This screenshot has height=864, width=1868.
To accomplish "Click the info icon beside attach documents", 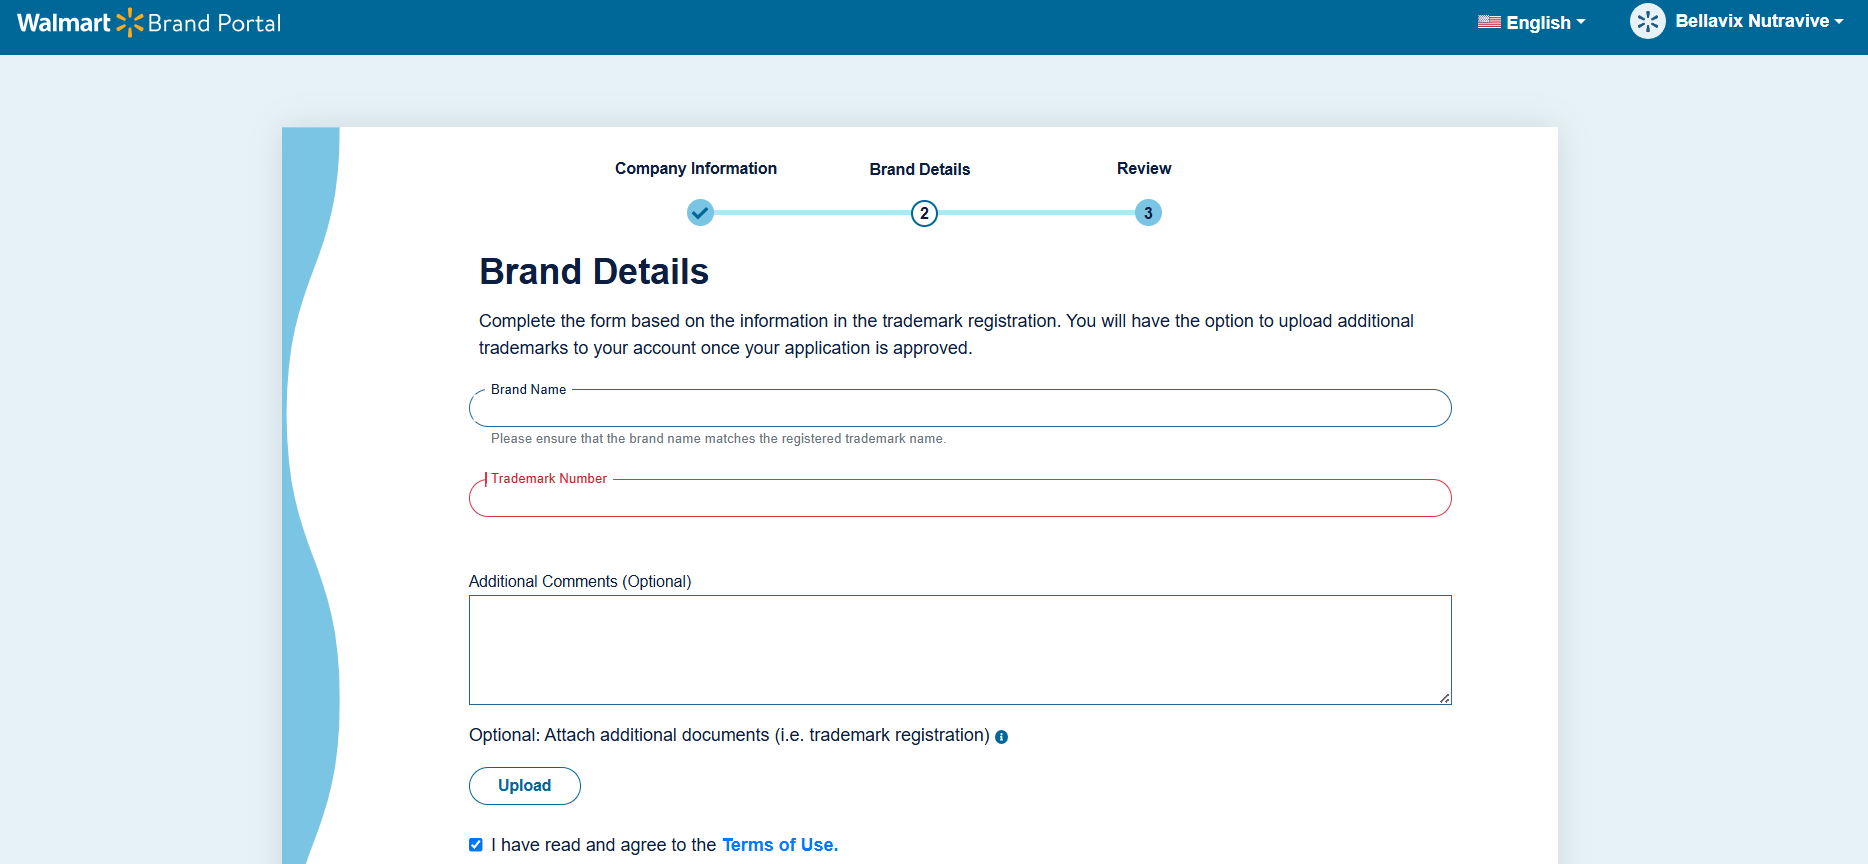I will 1002,737.
